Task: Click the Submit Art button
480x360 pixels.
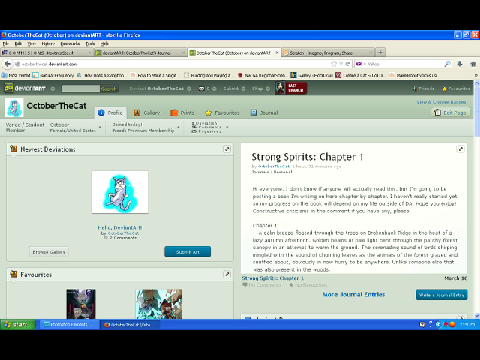Action: (188, 252)
